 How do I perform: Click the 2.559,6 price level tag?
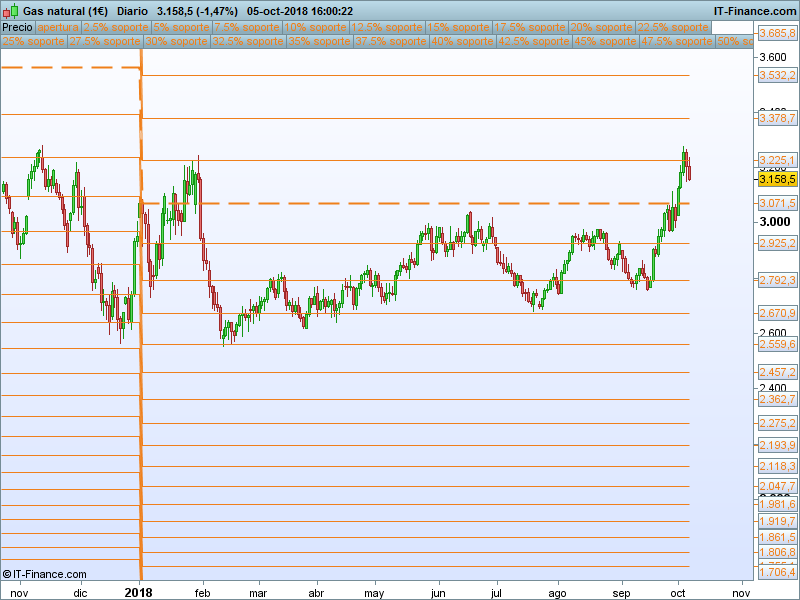pyautogui.click(x=777, y=344)
